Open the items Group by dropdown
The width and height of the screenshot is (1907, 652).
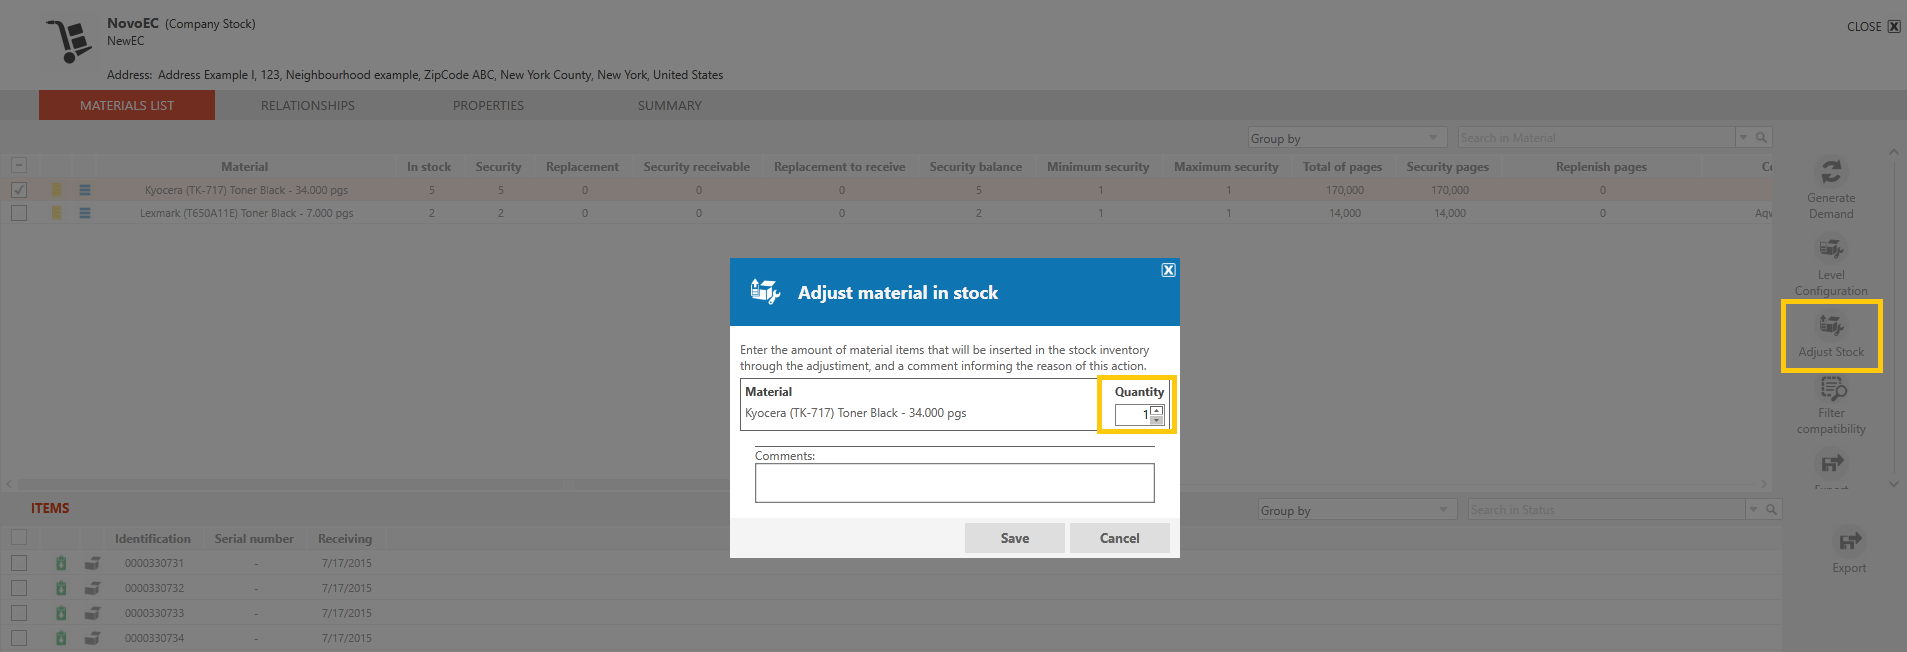1357,510
